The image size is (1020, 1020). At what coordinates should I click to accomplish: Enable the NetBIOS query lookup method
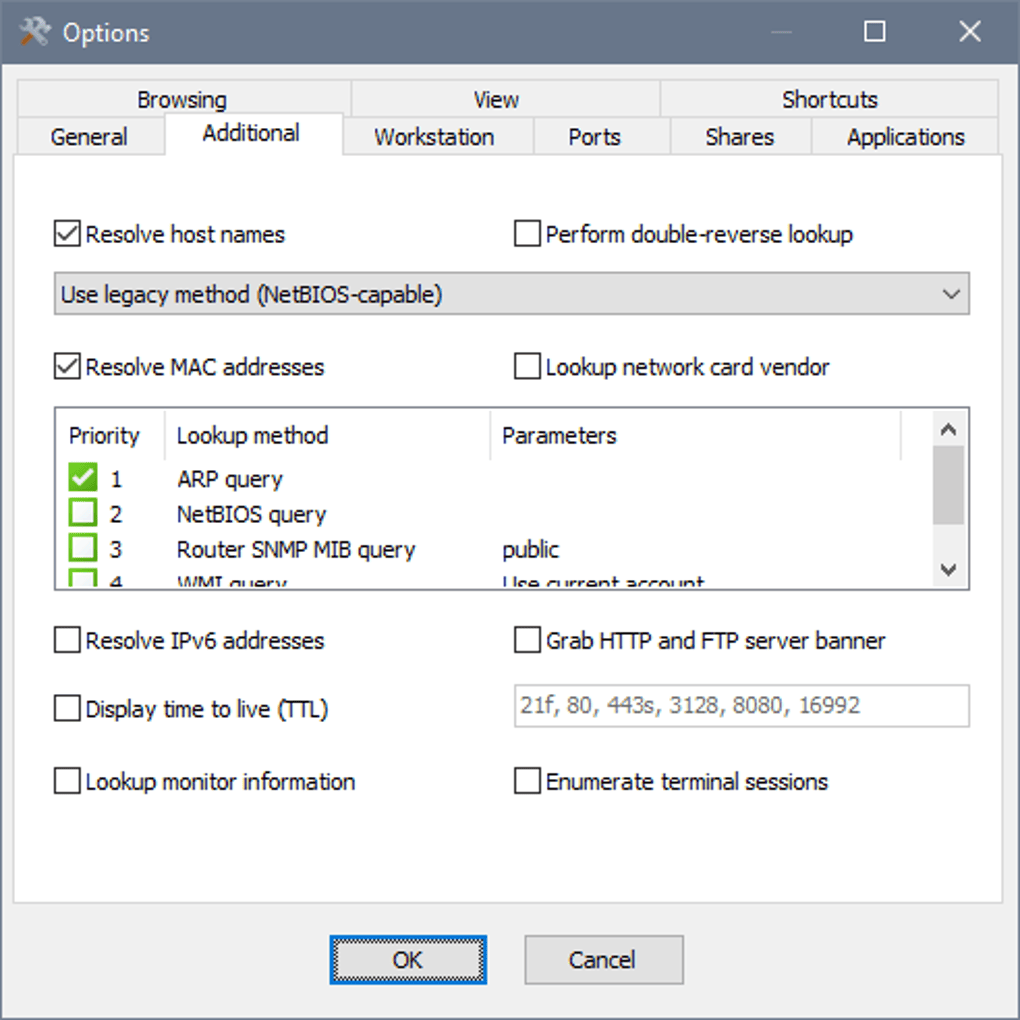point(83,514)
